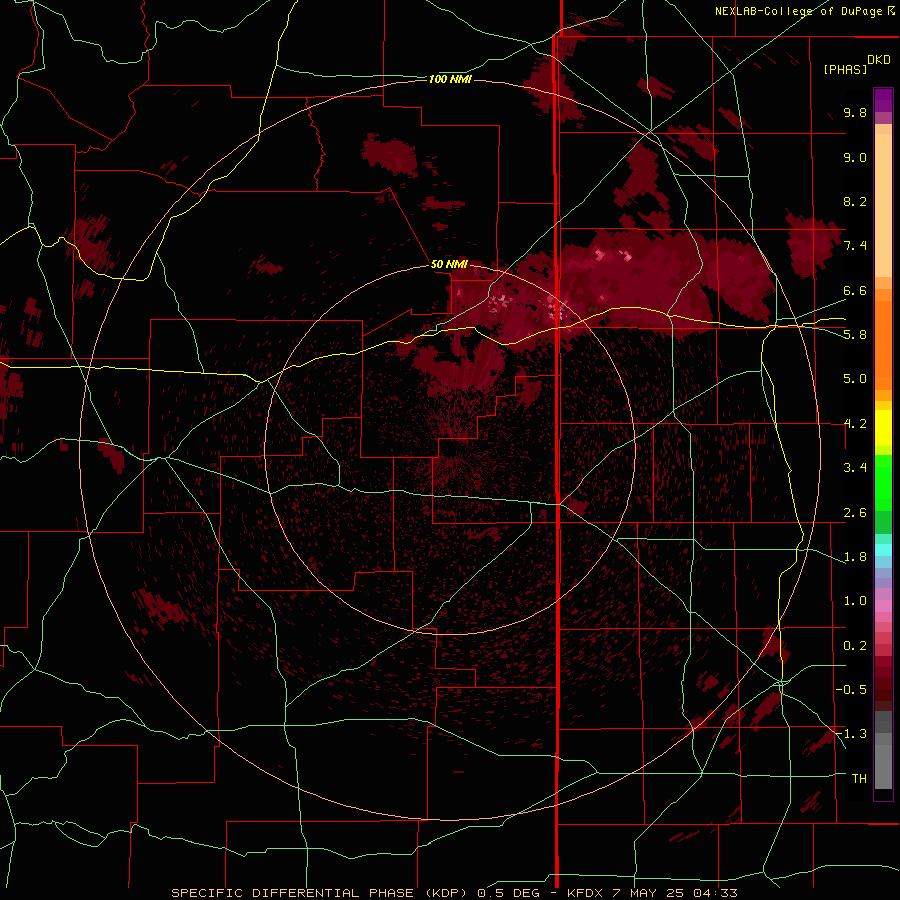The image size is (900, 900).
Task: Pick the orange segment of the color bar
Action: point(883,344)
